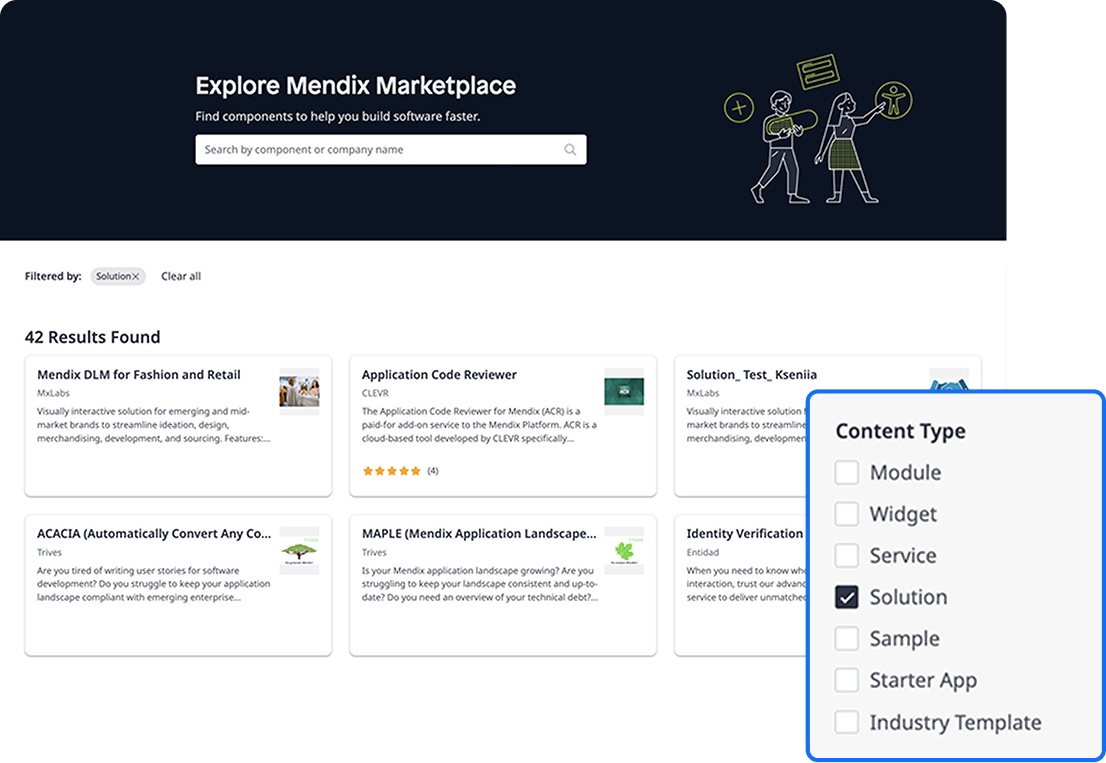Click the plus circle icon in the illustration
This screenshot has height=763, width=1106.
tap(739, 106)
